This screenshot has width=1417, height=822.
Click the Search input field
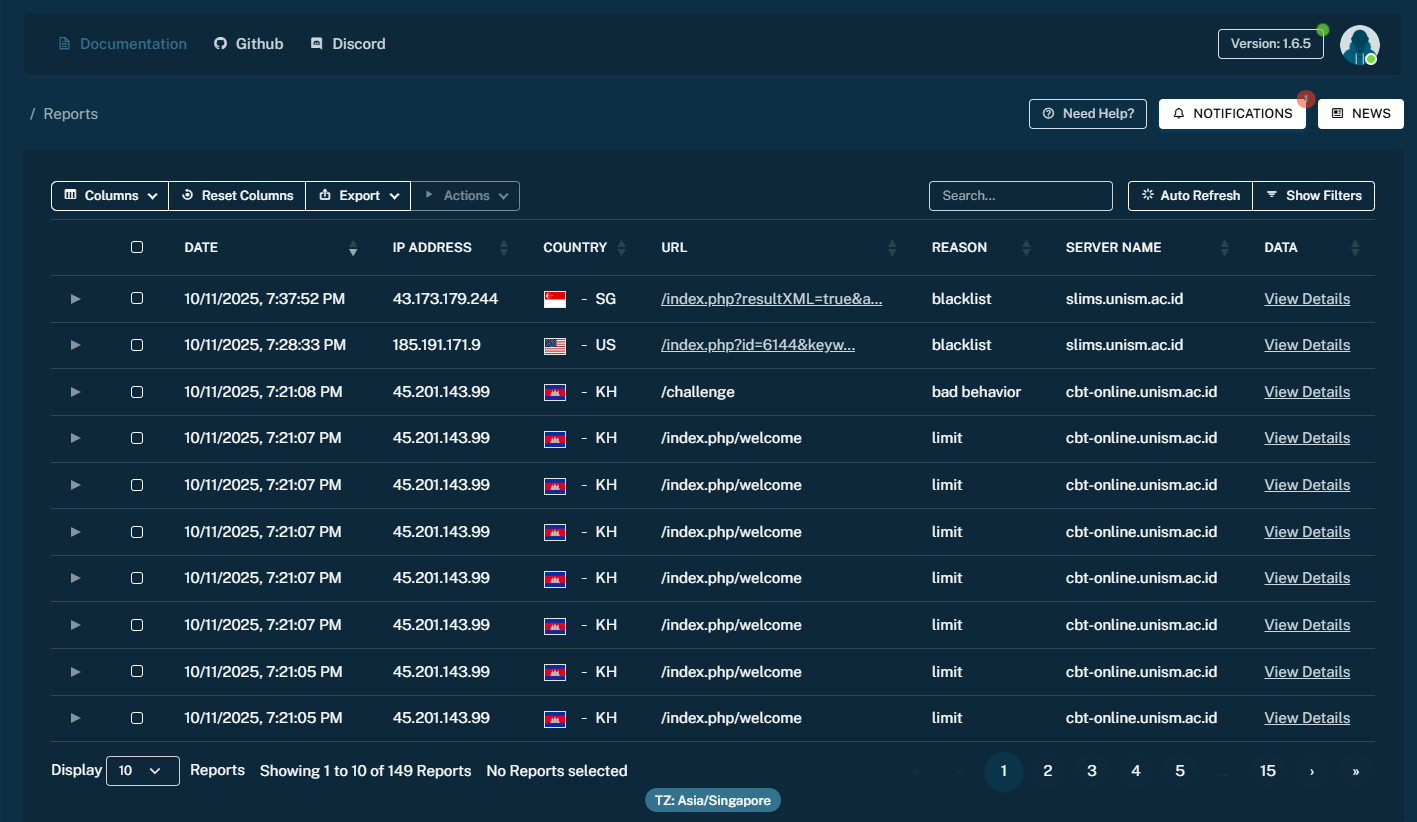(1020, 196)
